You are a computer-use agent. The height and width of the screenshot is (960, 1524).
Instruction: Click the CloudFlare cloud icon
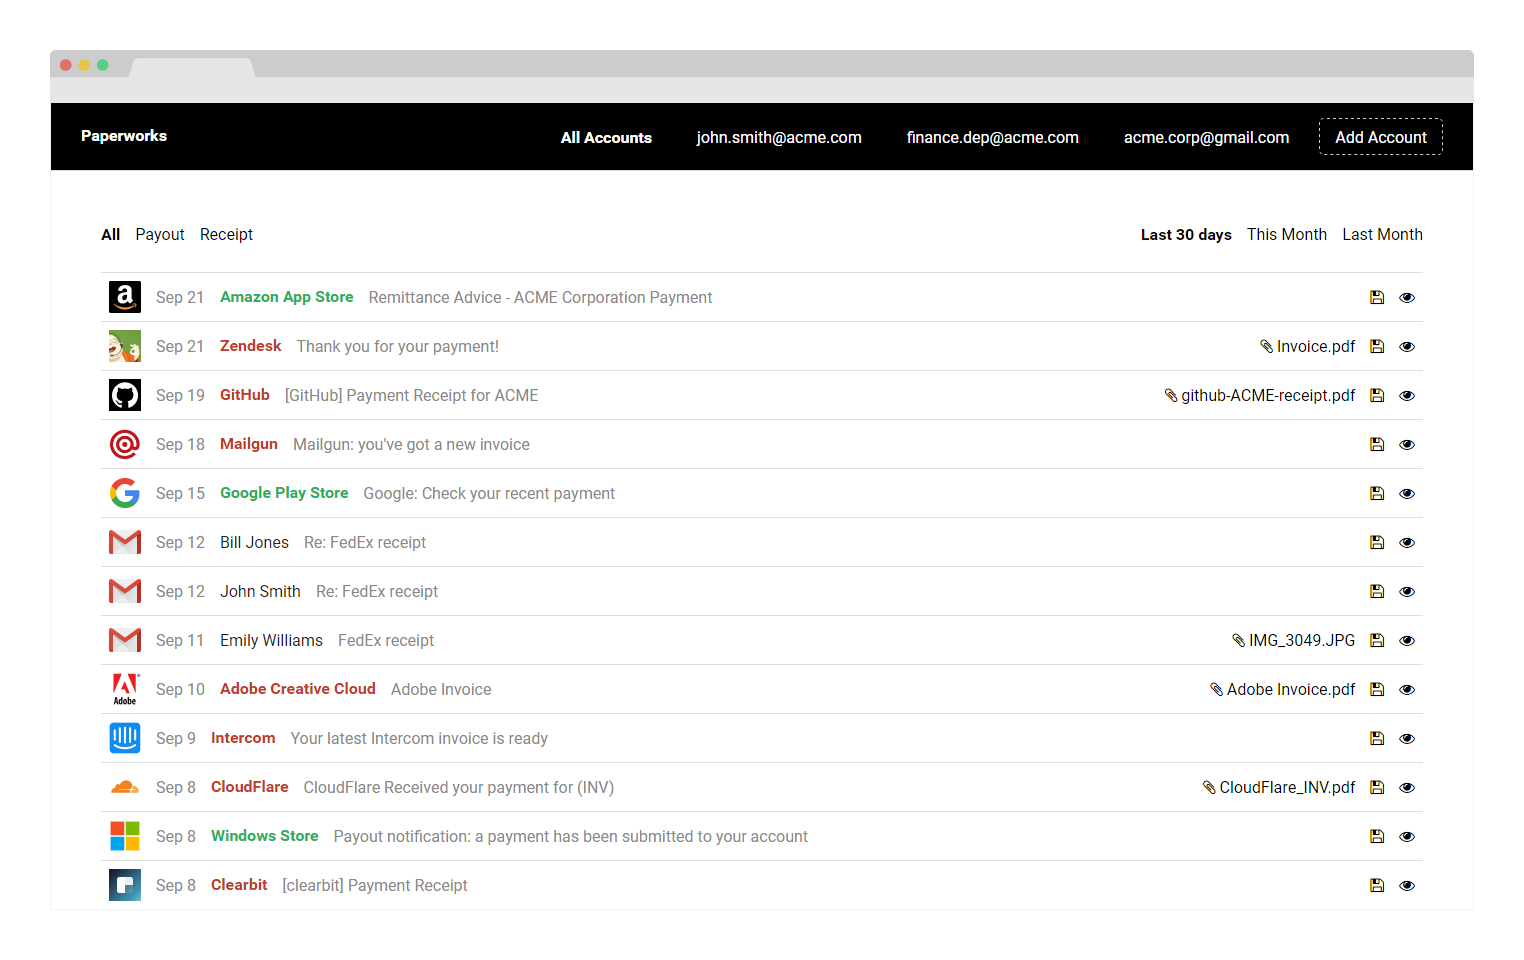pyautogui.click(x=125, y=787)
